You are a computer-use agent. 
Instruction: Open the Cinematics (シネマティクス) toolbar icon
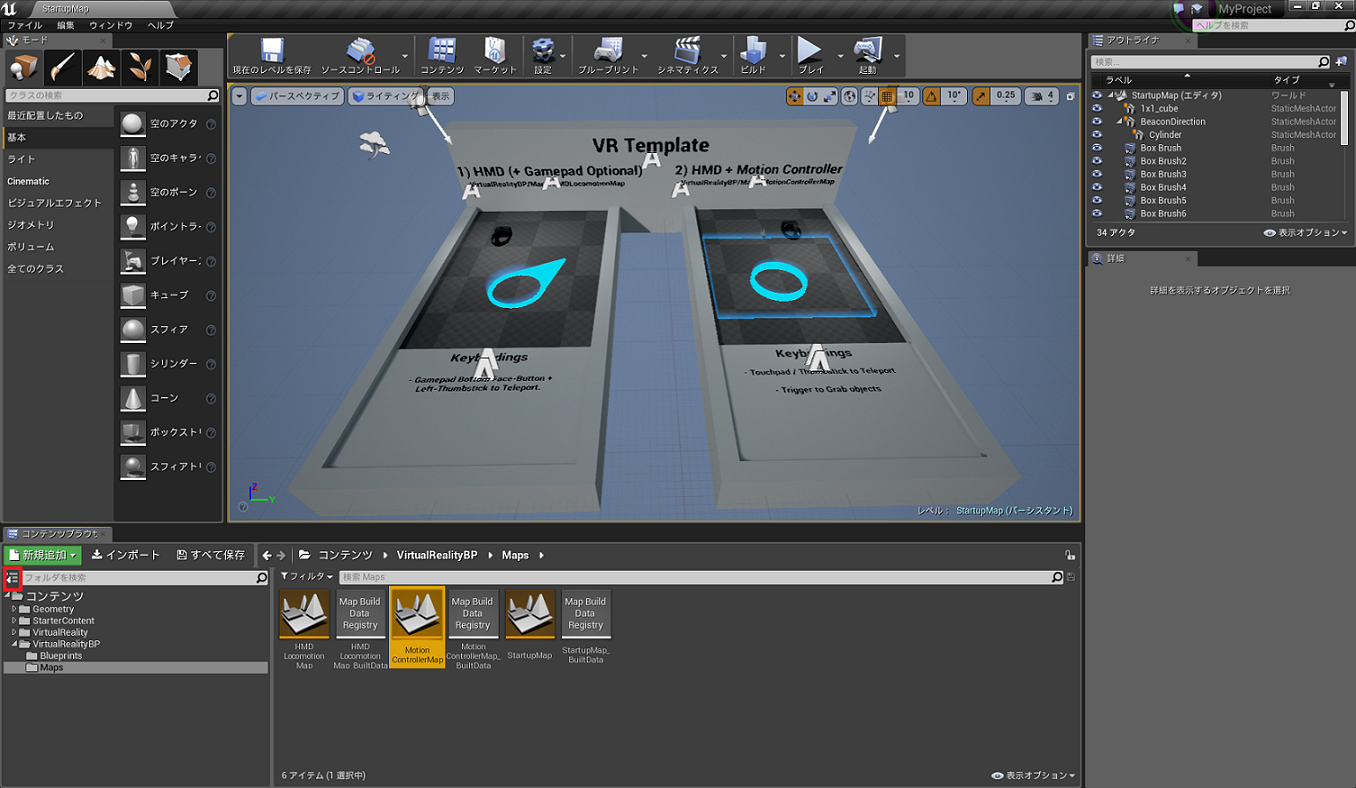(x=688, y=57)
